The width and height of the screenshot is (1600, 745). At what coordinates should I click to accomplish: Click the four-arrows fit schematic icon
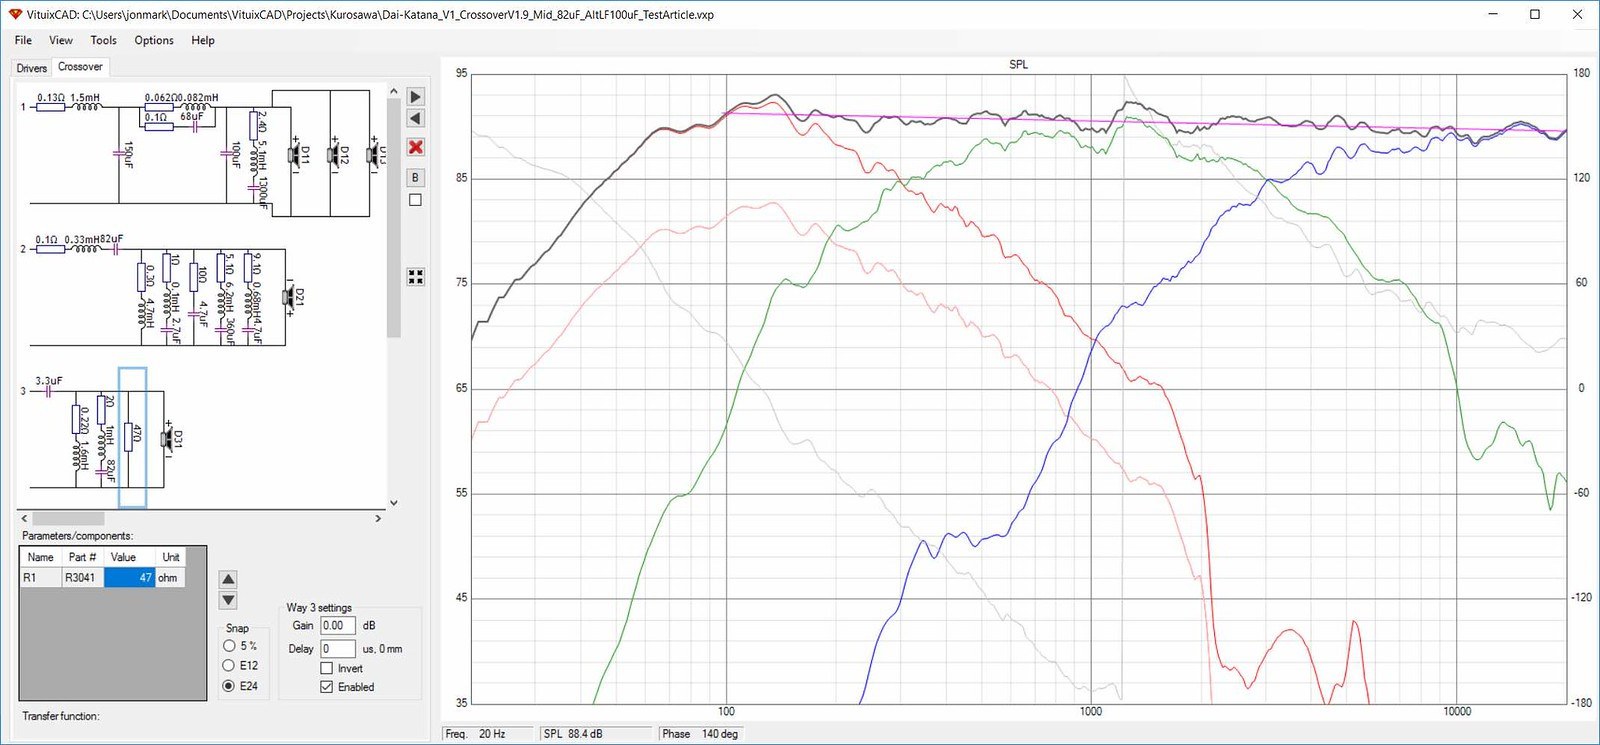tap(416, 277)
